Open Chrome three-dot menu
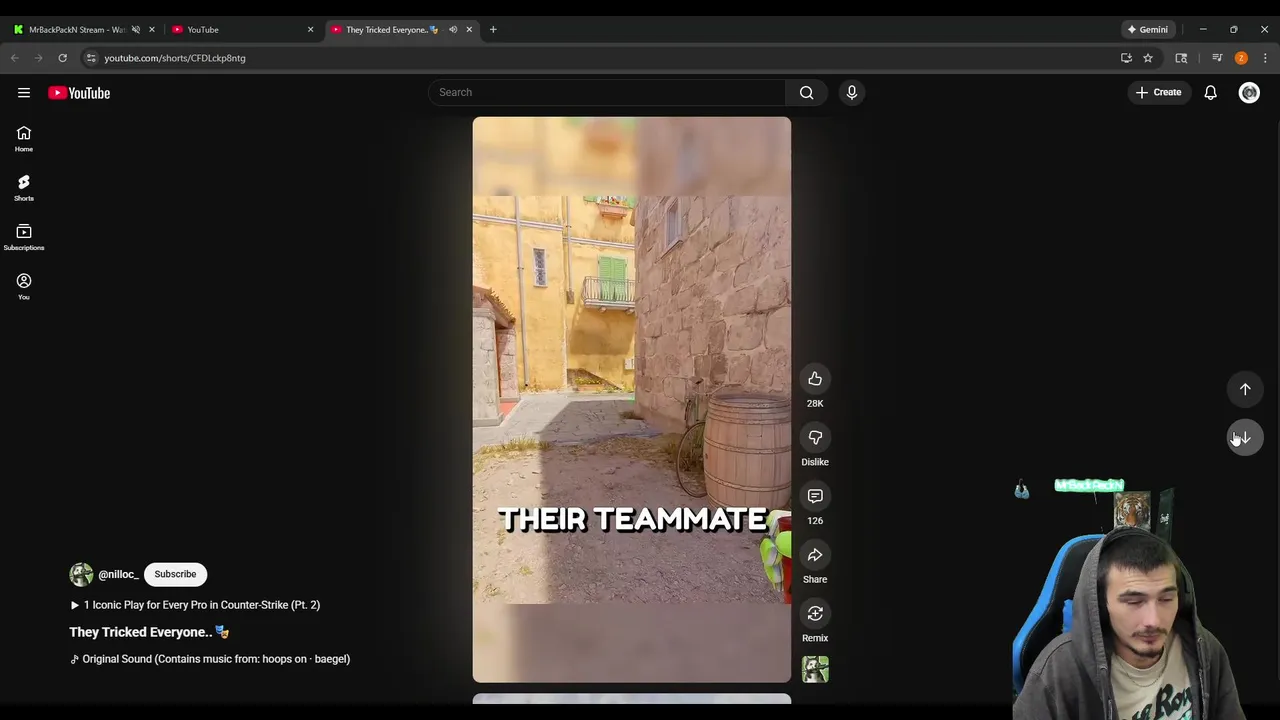 (x=1265, y=58)
